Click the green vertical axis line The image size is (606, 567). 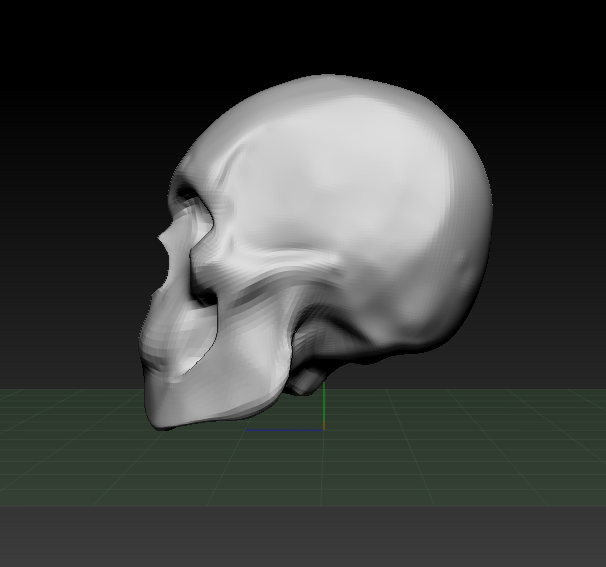(x=324, y=404)
